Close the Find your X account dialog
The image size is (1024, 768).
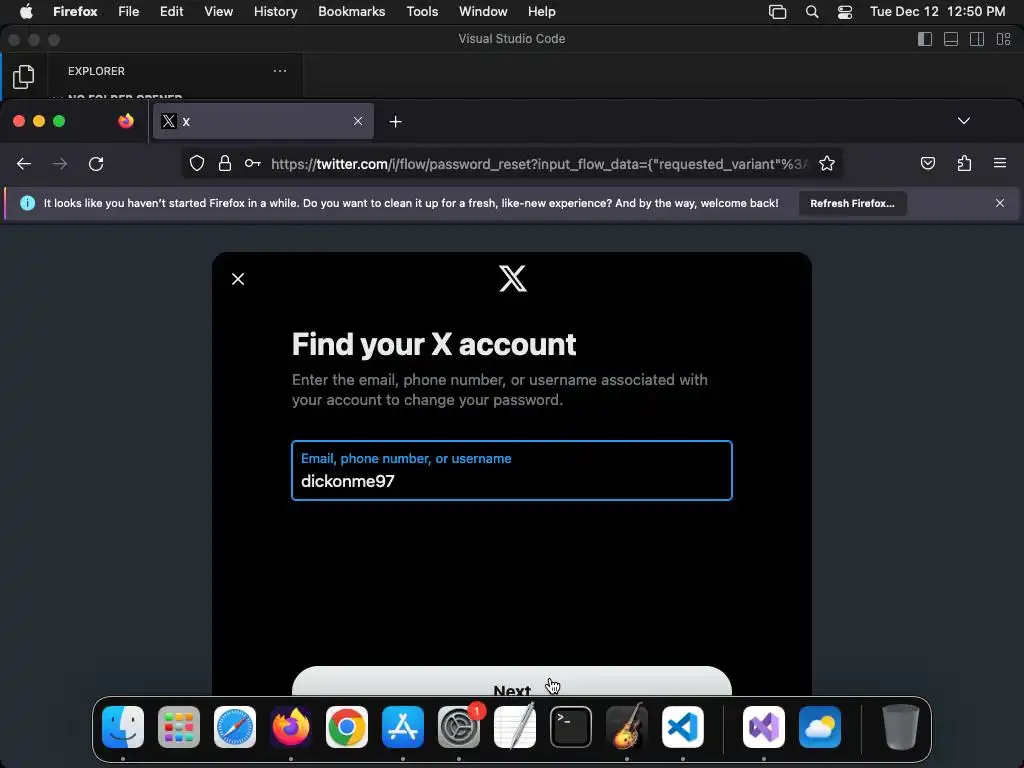point(238,279)
